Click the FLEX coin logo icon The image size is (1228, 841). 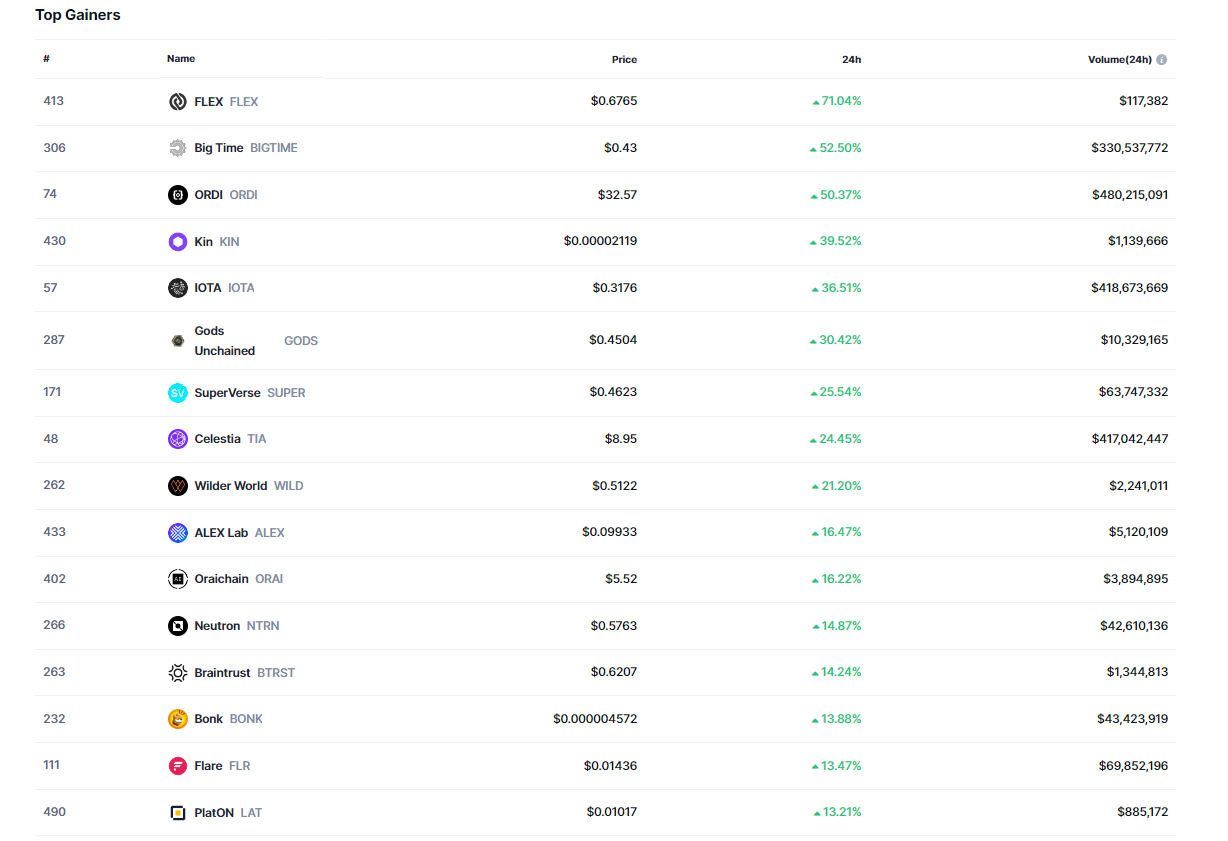pyautogui.click(x=178, y=102)
